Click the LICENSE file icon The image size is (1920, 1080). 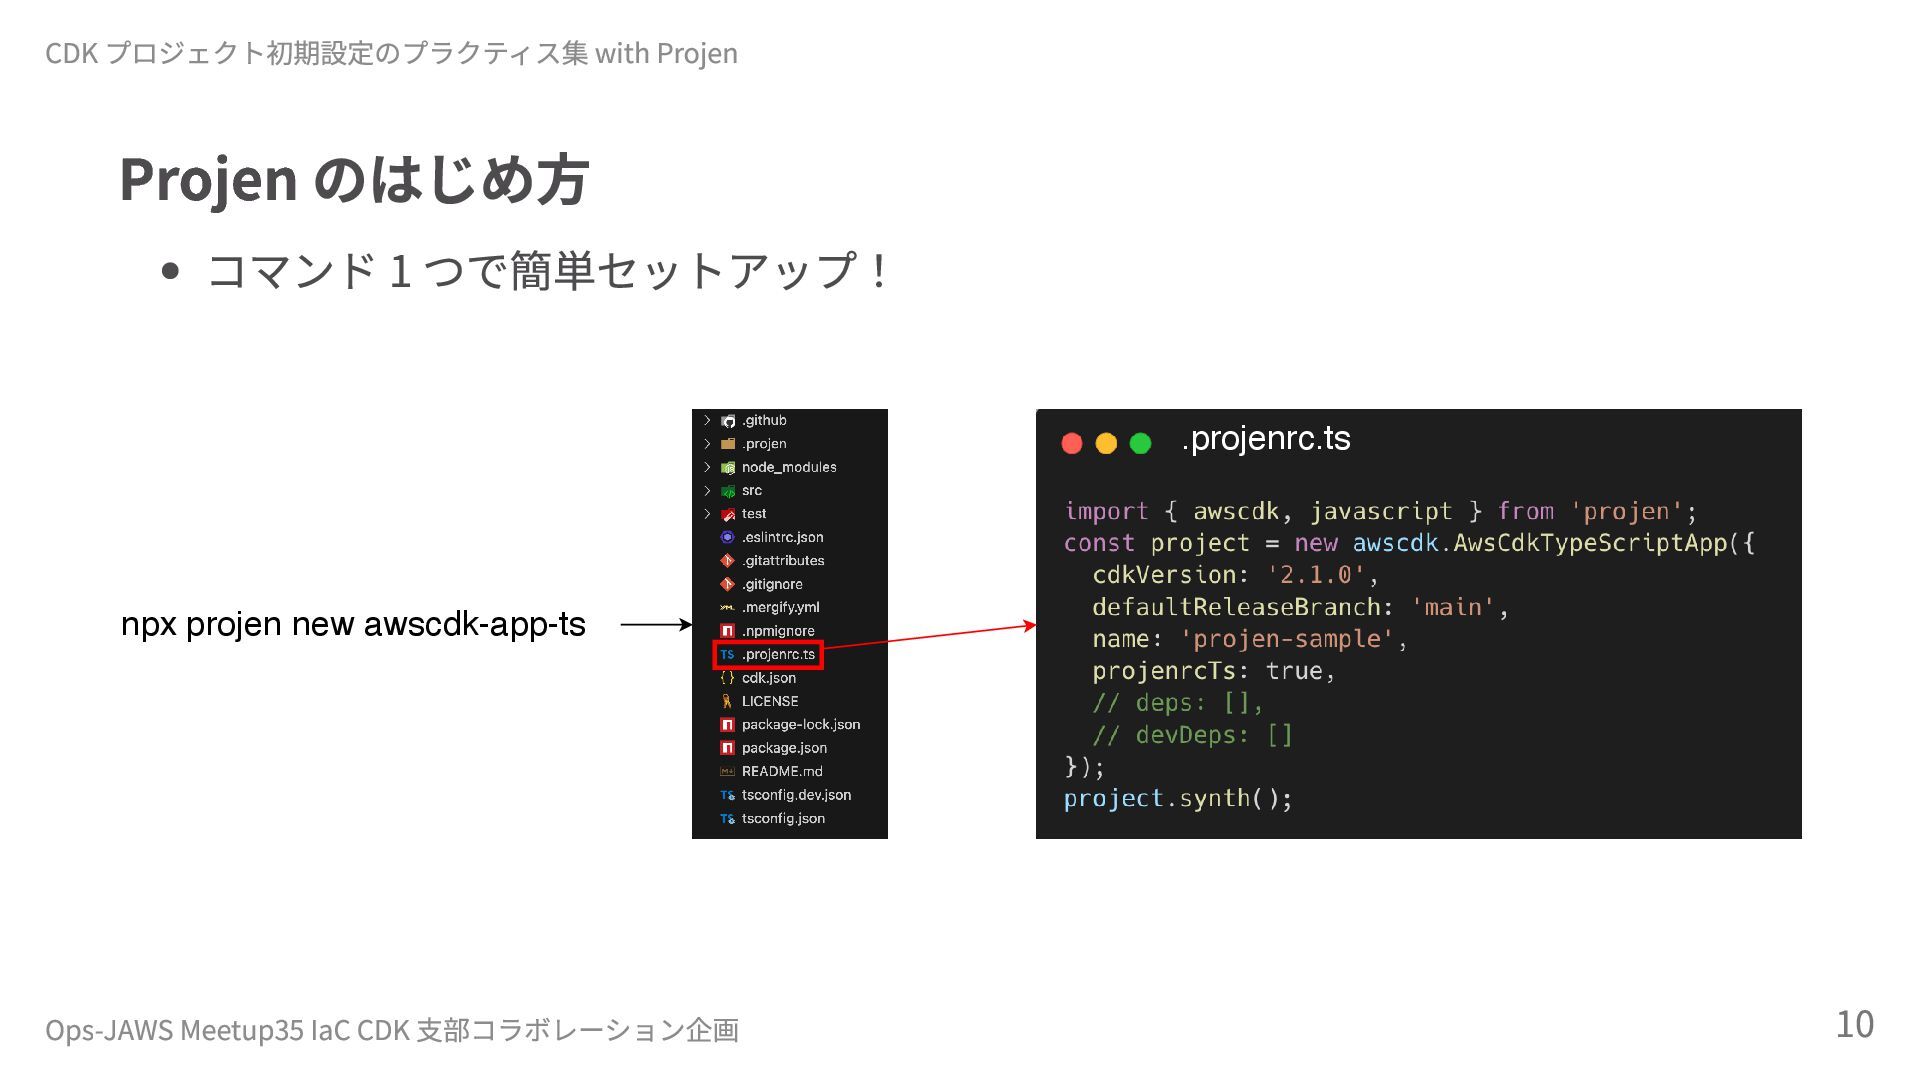[728, 701]
